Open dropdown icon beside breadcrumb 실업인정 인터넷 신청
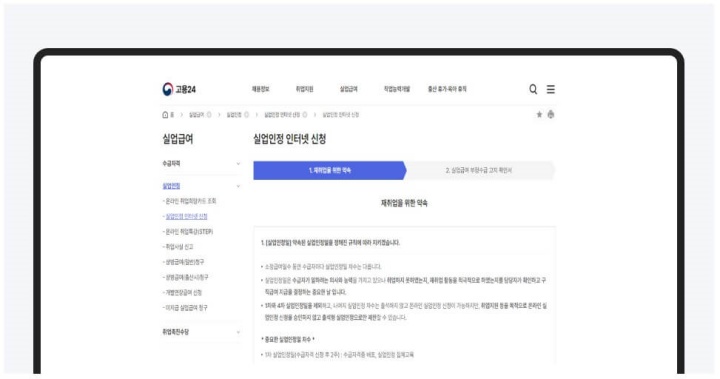The height and width of the screenshot is (379, 720). point(304,115)
